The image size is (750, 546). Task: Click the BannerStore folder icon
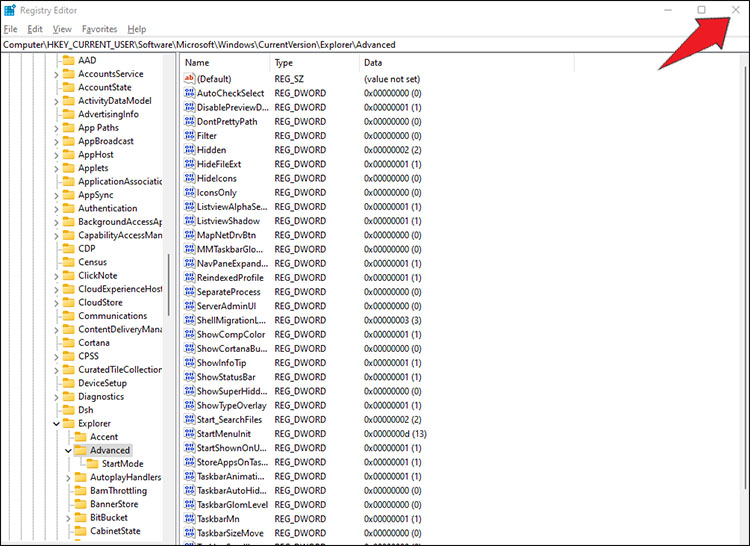[81, 504]
